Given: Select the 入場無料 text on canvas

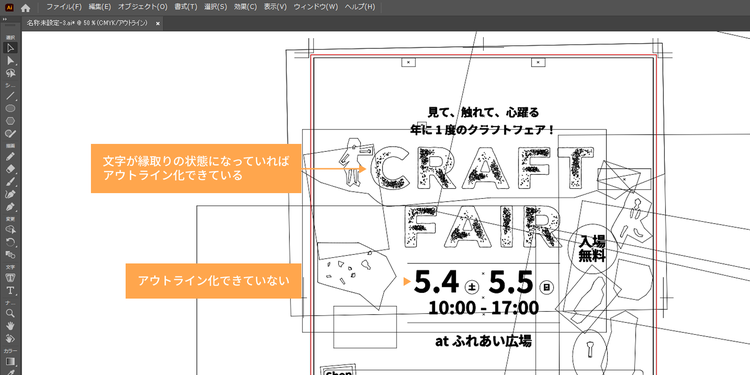Looking at the screenshot, I should (593, 248).
